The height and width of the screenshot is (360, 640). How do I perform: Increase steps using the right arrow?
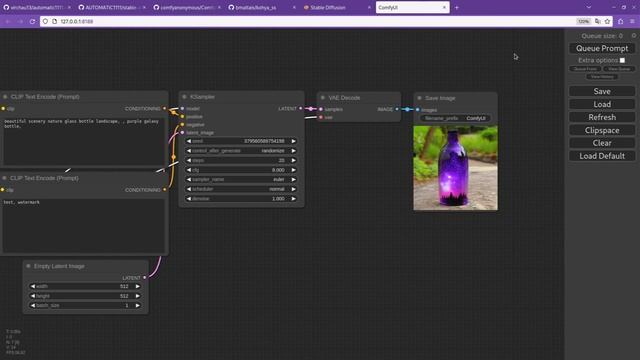click(293, 160)
